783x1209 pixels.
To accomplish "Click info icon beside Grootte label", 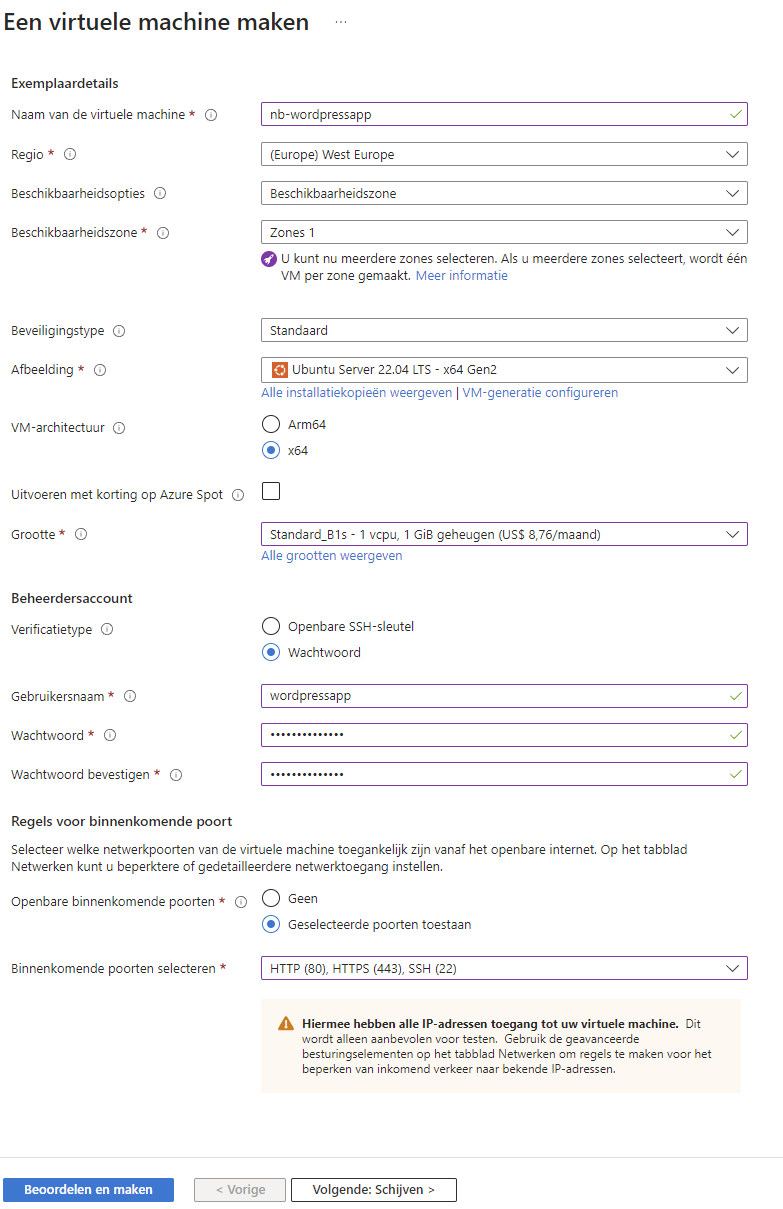I will click(x=81, y=535).
